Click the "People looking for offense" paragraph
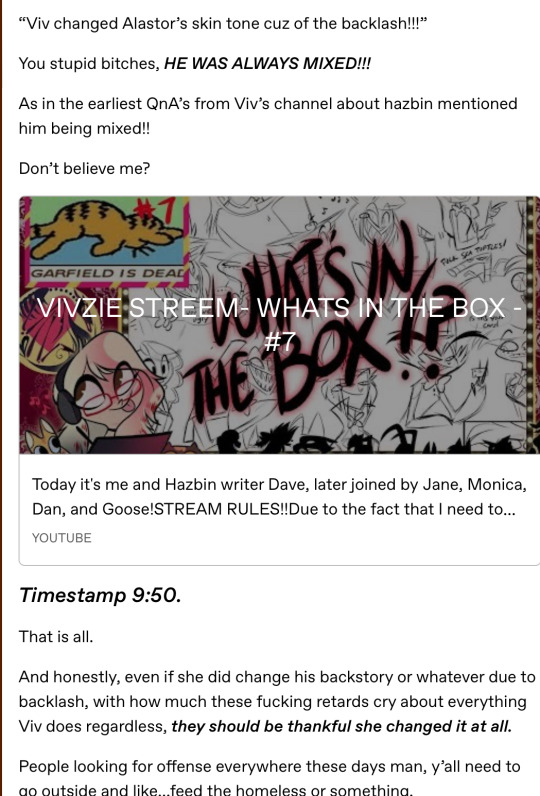Image resolution: width=540 pixels, height=796 pixels. [269, 778]
